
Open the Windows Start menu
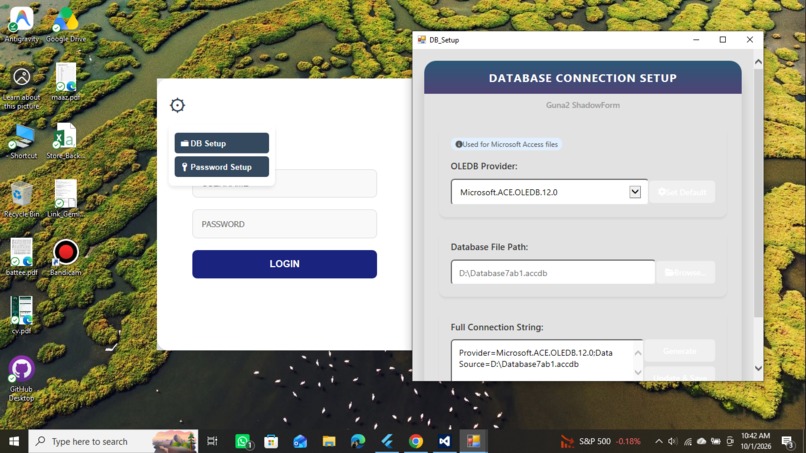tap(14, 441)
